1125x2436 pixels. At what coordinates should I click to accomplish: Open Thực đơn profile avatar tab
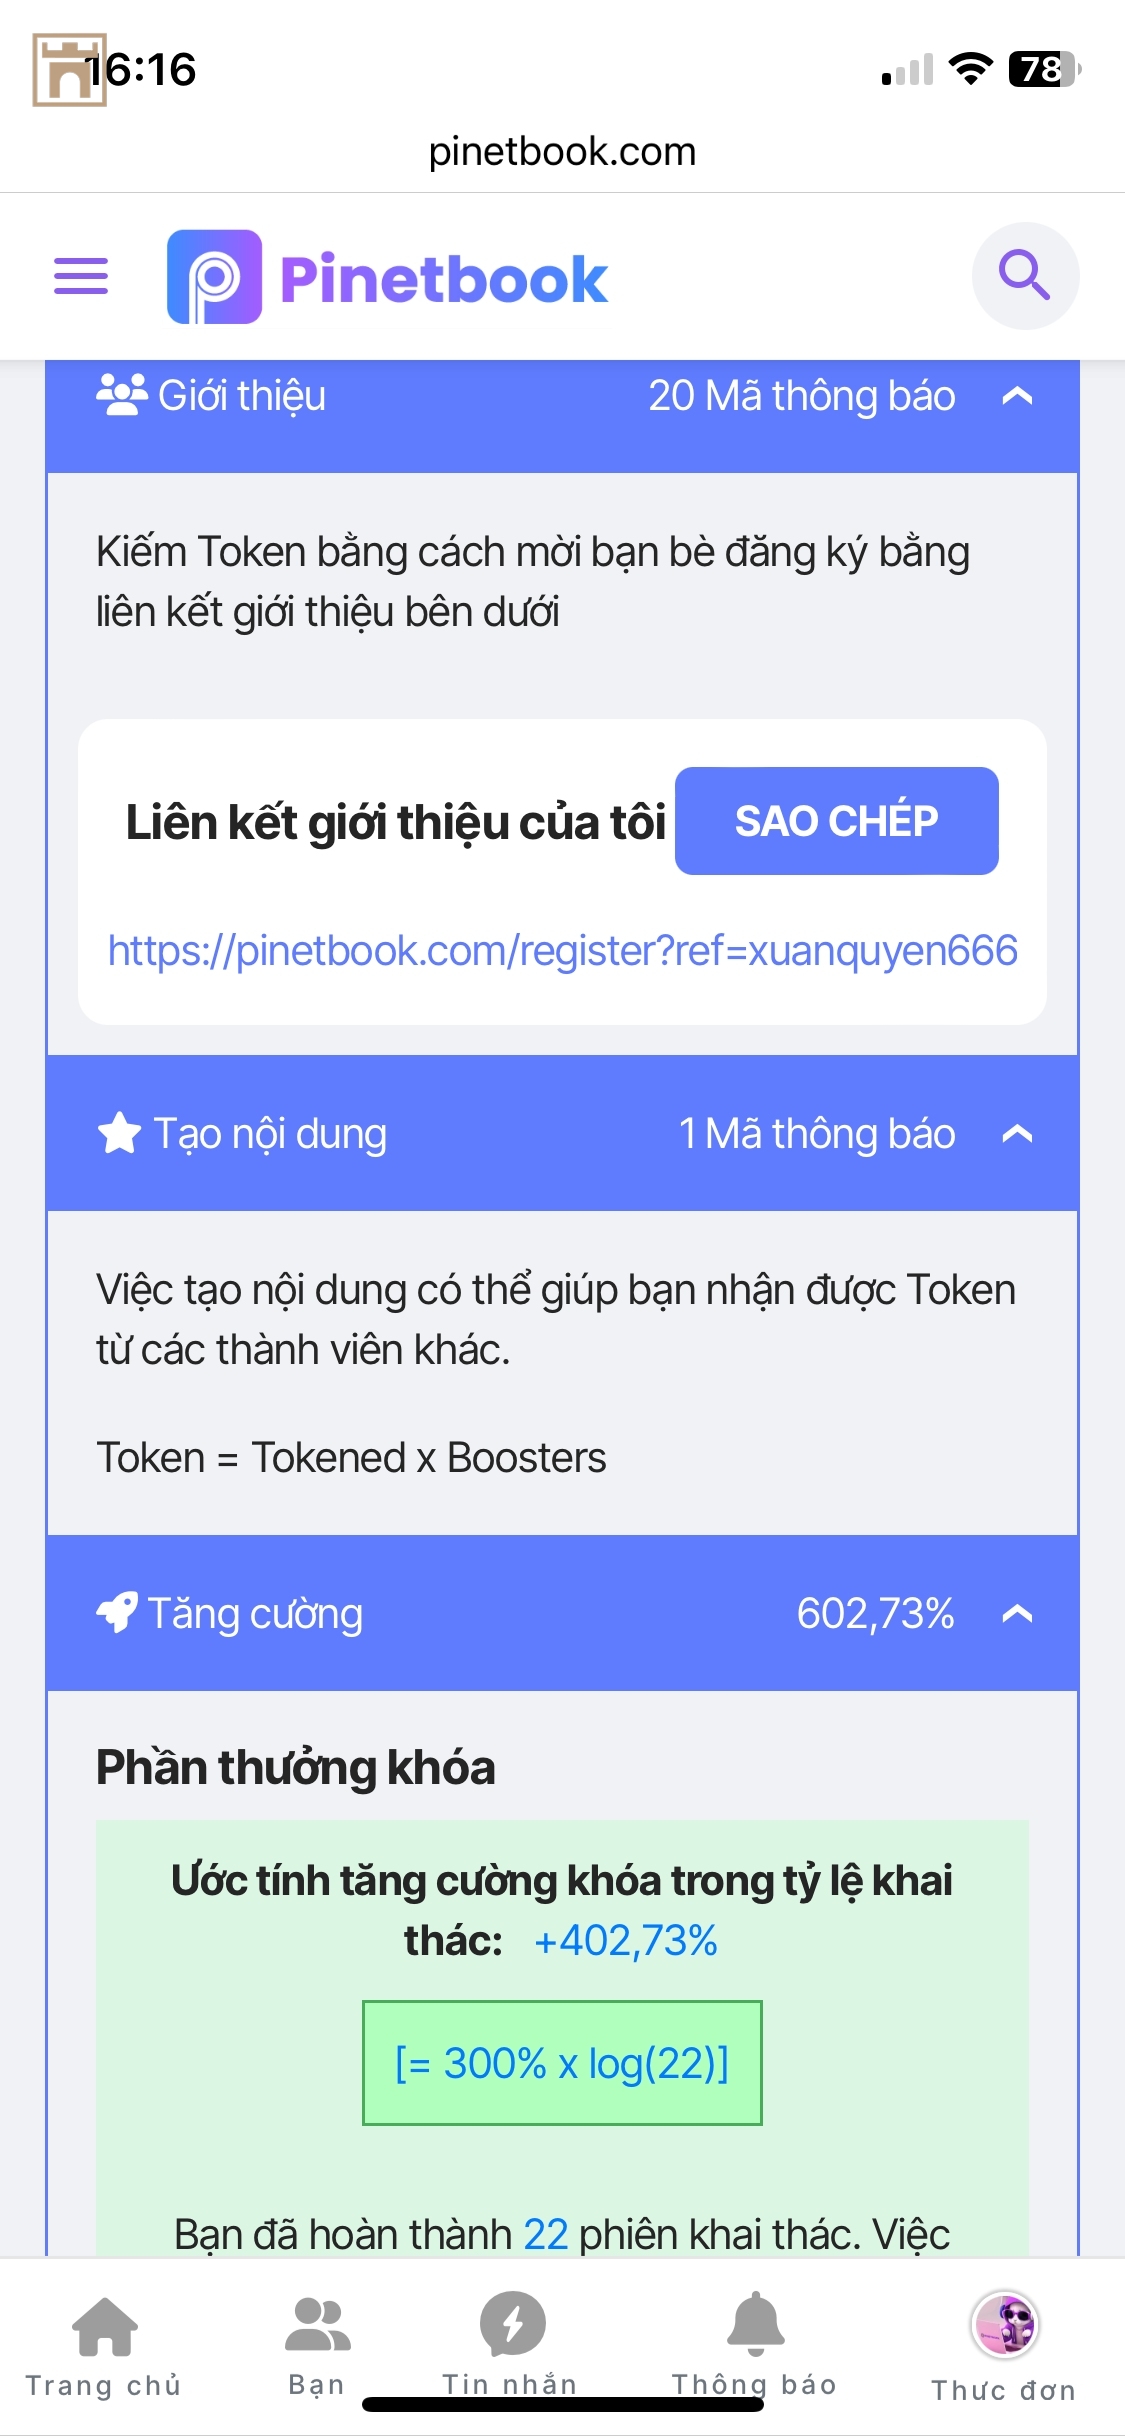pos(1005,2324)
